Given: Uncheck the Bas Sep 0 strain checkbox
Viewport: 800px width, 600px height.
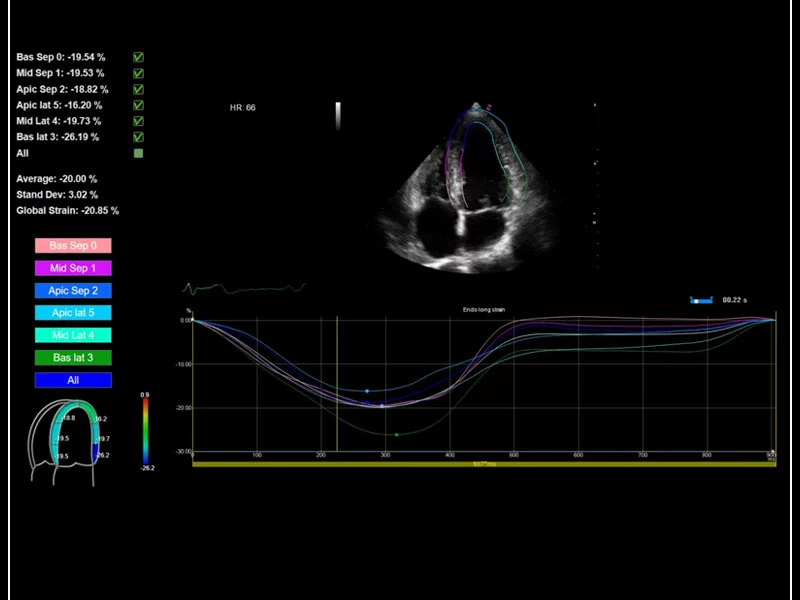Looking at the screenshot, I should point(137,57).
